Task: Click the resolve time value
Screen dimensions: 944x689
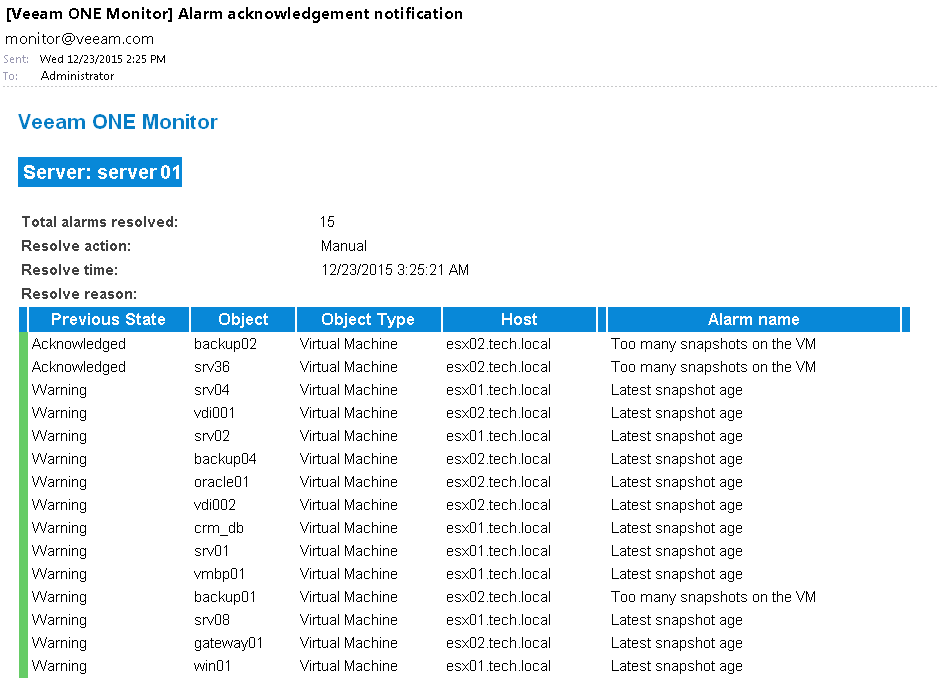Action: (394, 270)
